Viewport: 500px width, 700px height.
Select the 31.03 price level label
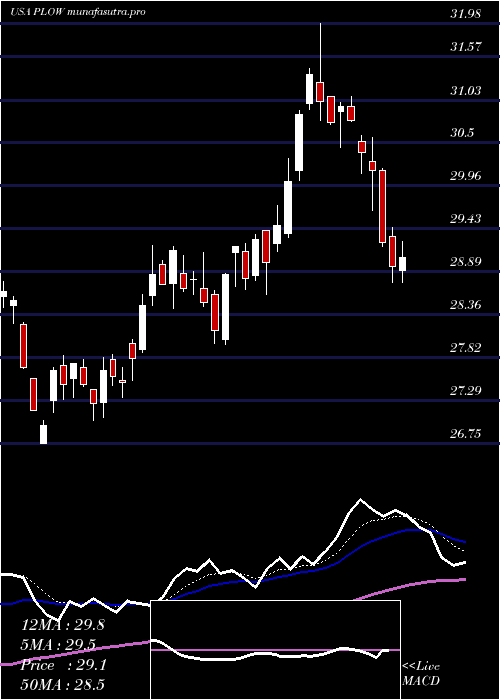pos(466,91)
